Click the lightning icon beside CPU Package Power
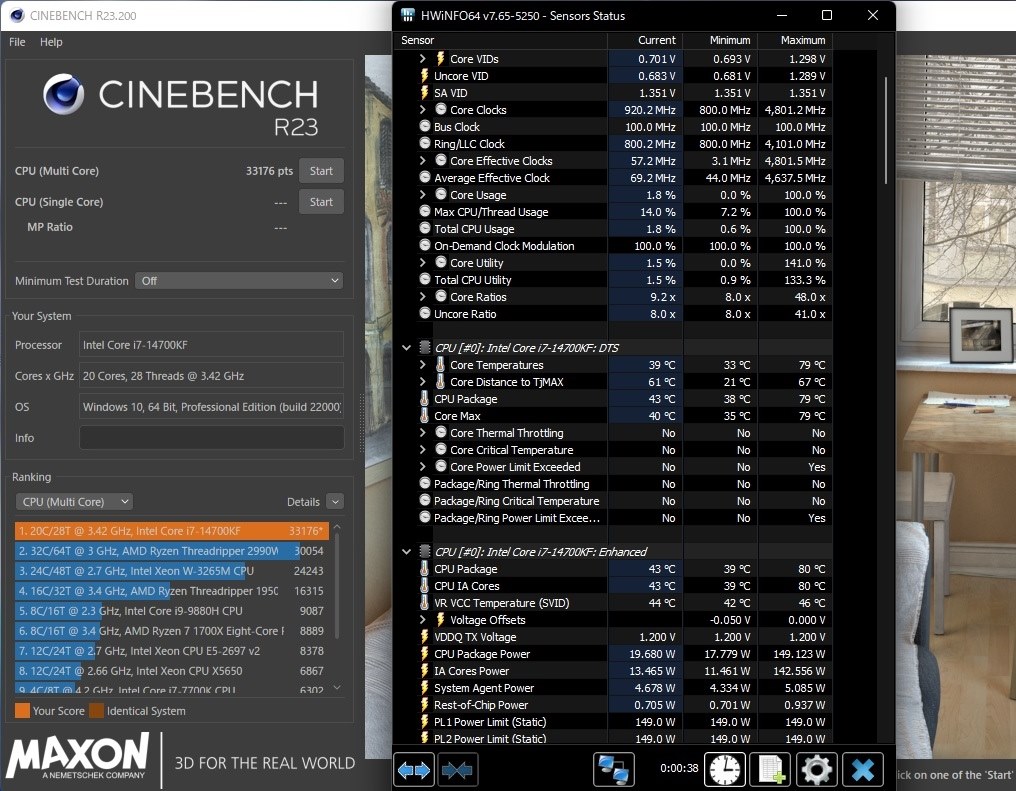Image resolution: width=1016 pixels, height=791 pixels. click(425, 654)
